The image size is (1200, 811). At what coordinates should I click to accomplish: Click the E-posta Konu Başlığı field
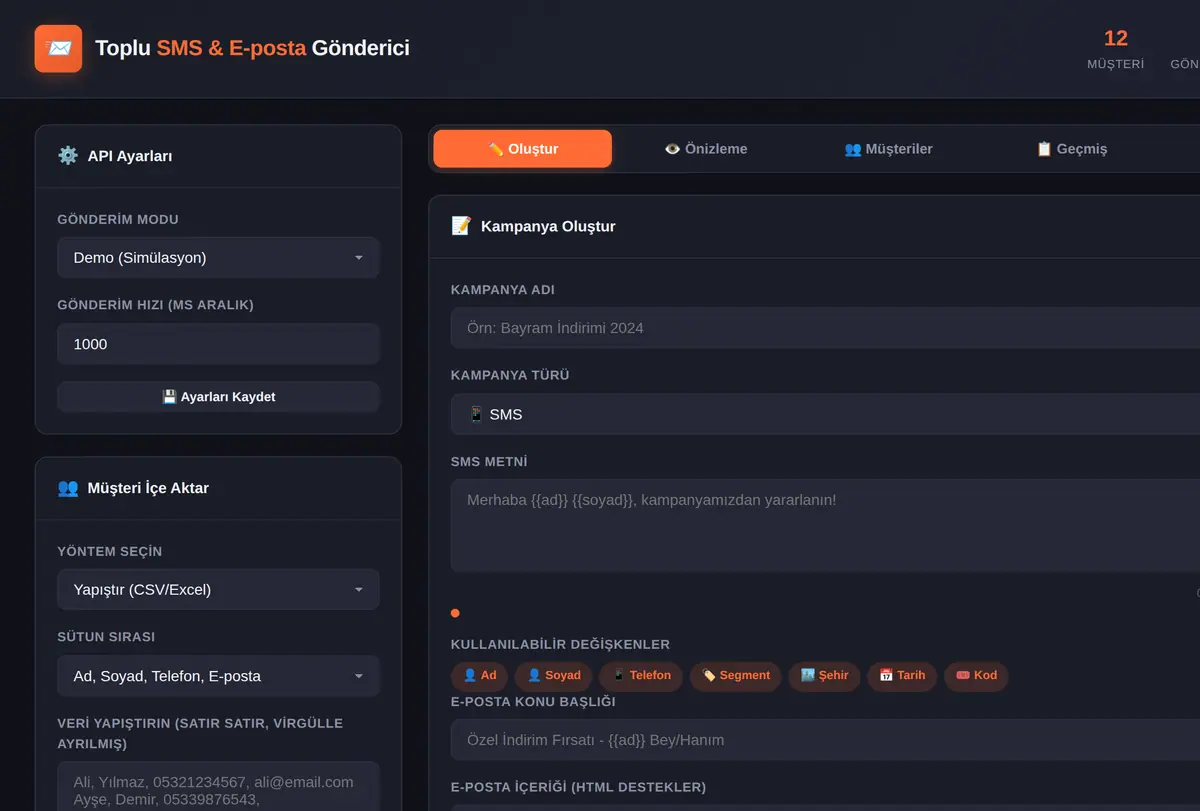click(x=825, y=740)
